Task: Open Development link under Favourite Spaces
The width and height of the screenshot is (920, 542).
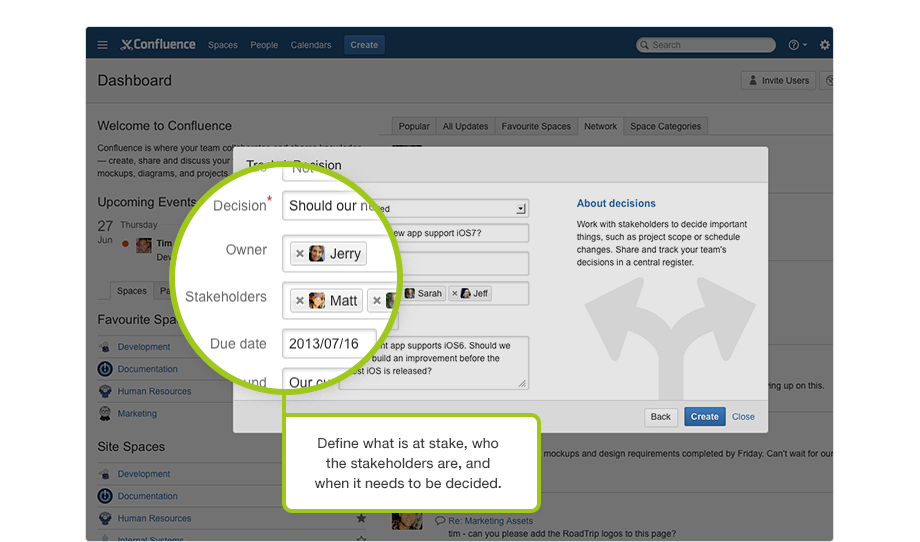Action: click(x=144, y=347)
